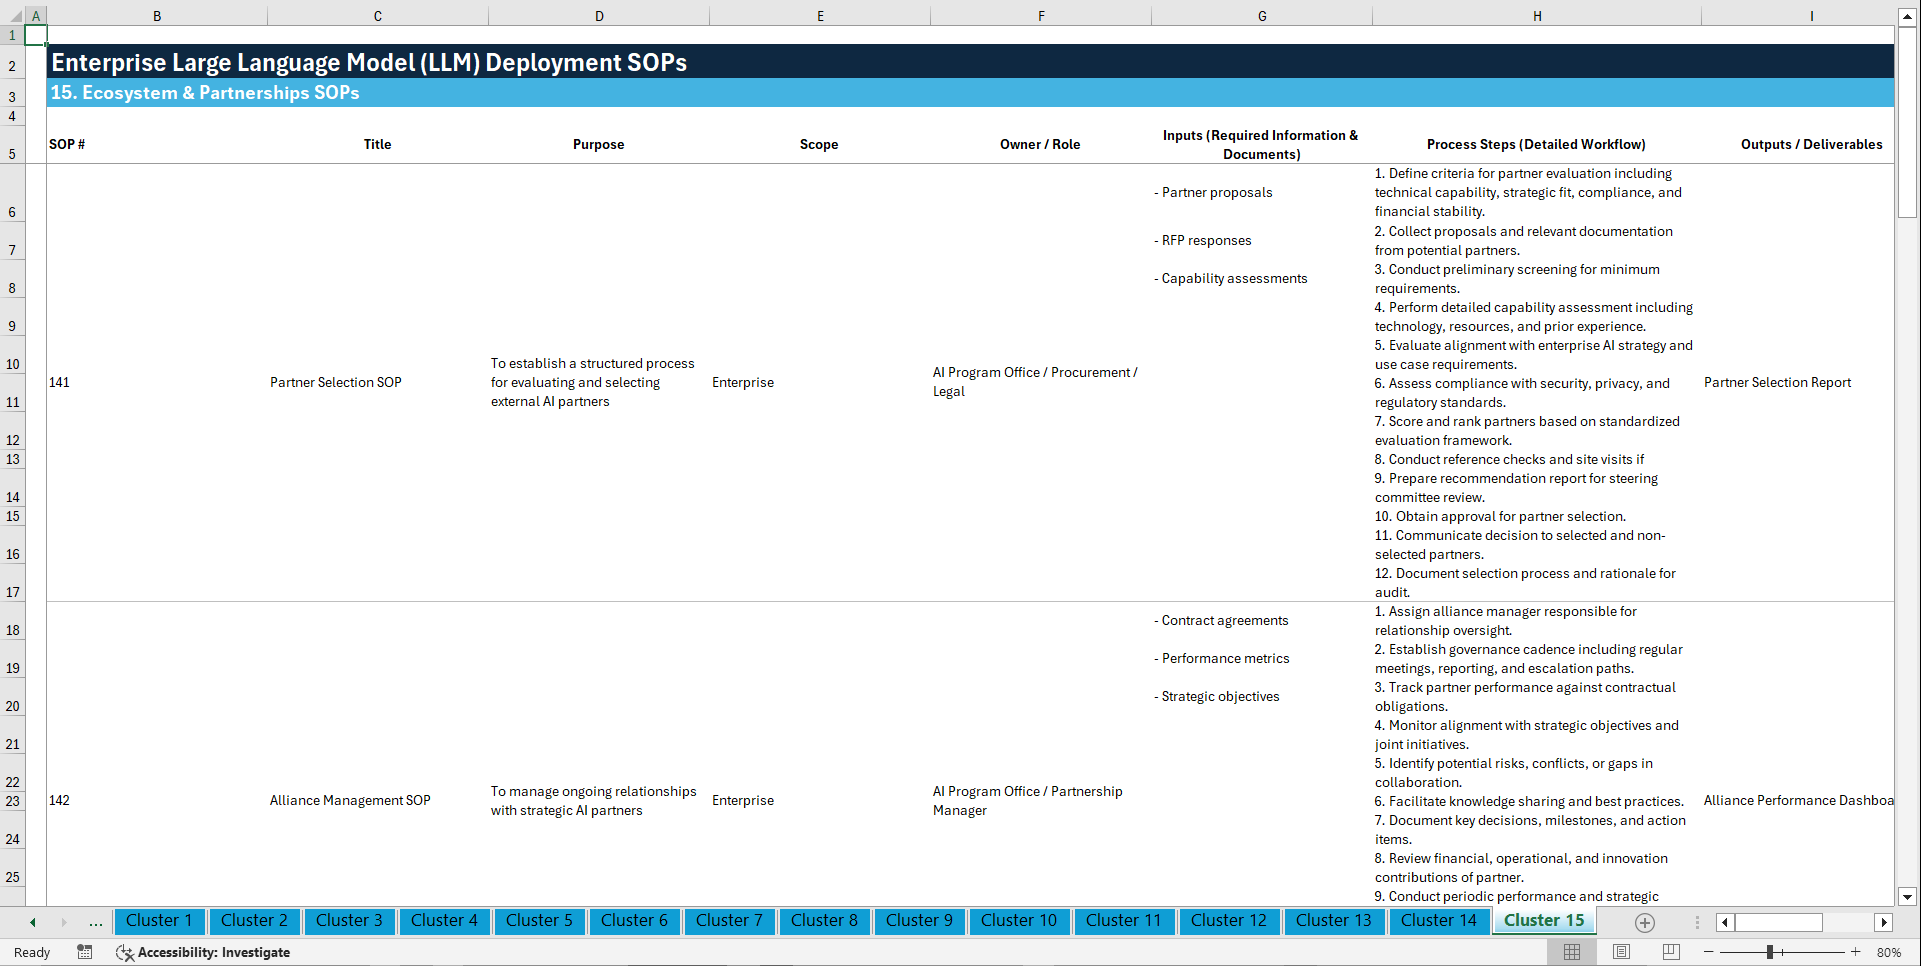The width and height of the screenshot is (1921, 966).
Task: Open the Cluster 14 worksheet tab
Action: pyautogui.click(x=1439, y=921)
